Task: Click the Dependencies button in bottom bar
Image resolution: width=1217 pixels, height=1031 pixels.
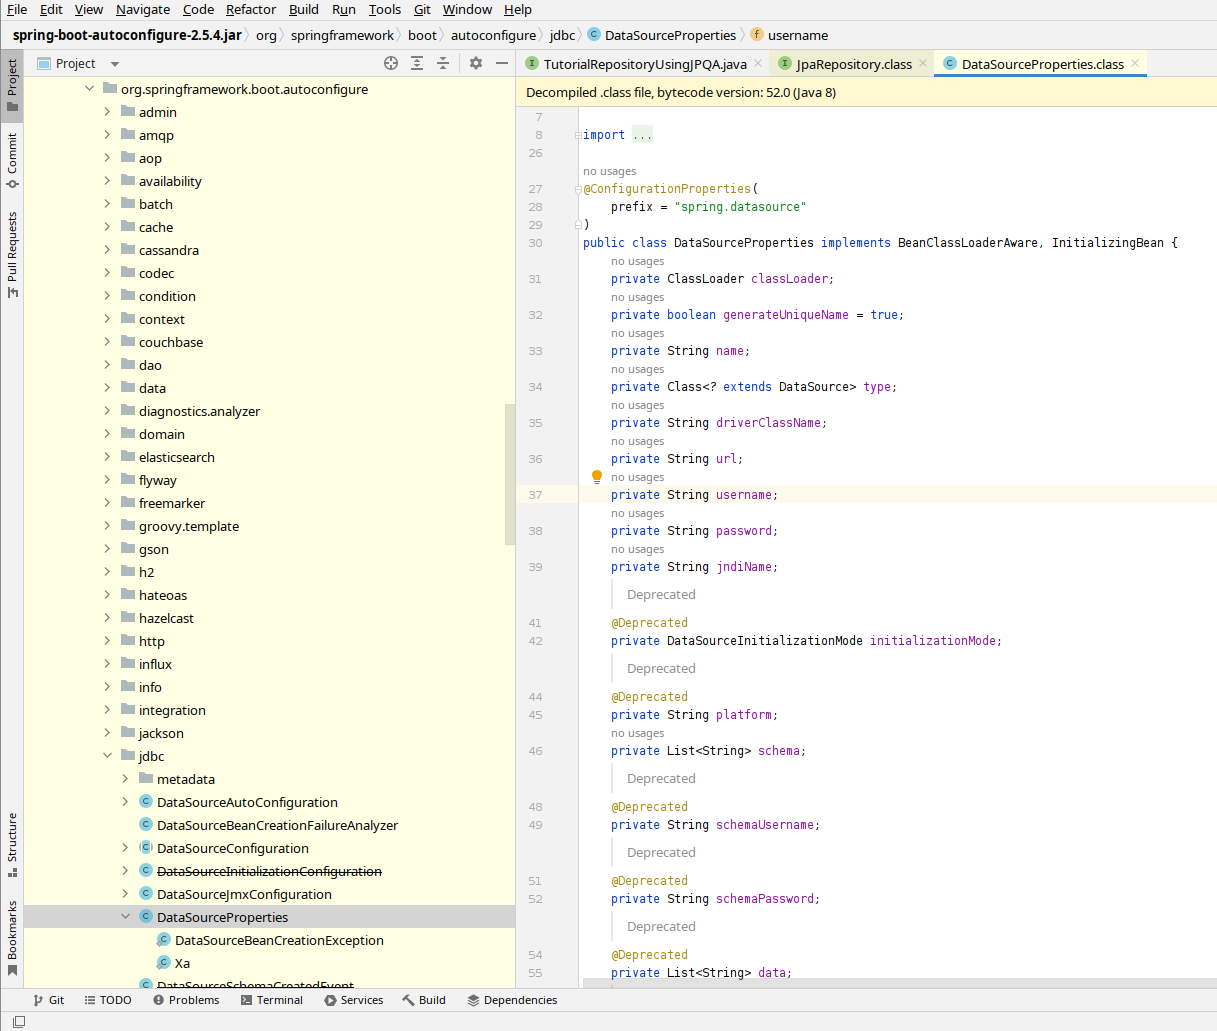Action: (x=511, y=1000)
